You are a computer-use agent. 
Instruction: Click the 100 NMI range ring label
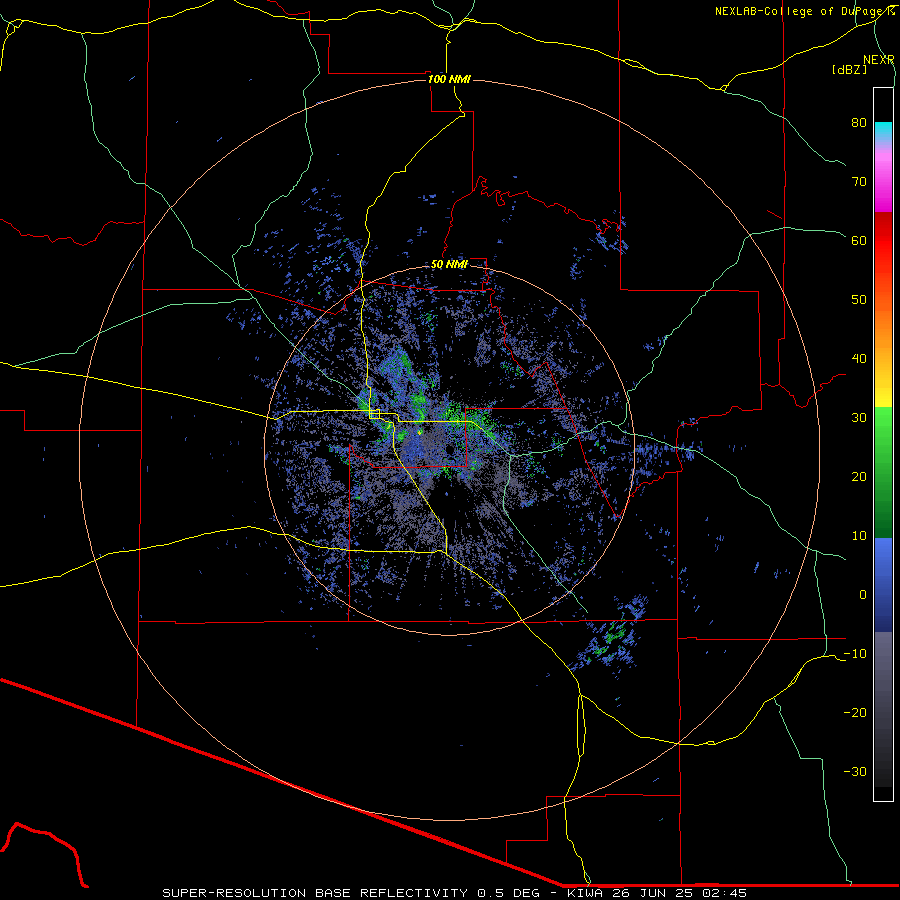point(449,79)
